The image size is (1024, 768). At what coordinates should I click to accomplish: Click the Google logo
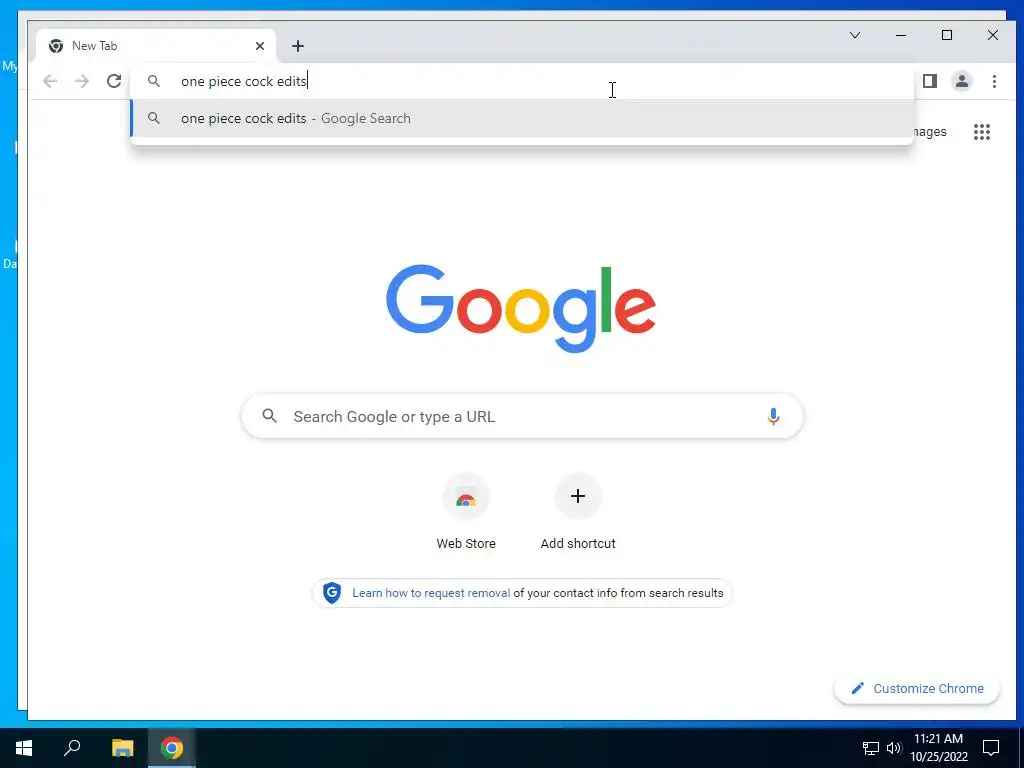pyautogui.click(x=521, y=308)
